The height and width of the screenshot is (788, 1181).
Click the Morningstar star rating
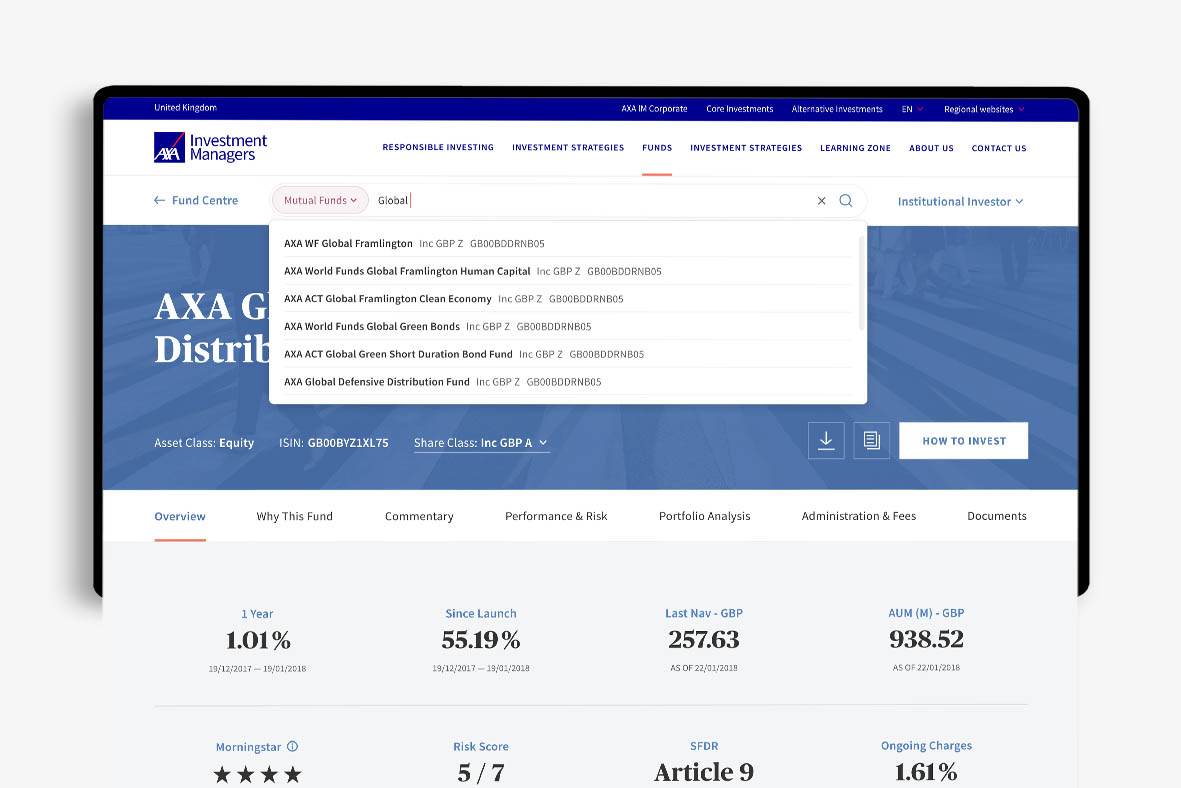(x=257, y=774)
